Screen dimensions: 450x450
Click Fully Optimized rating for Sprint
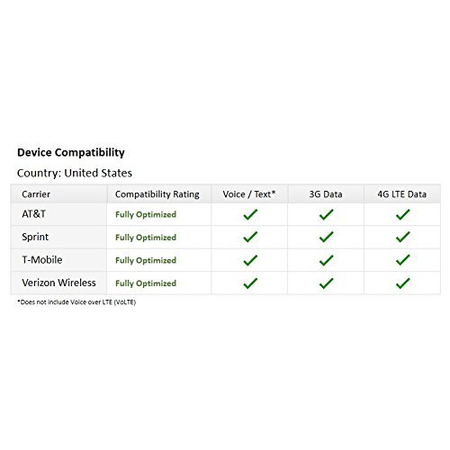146,237
